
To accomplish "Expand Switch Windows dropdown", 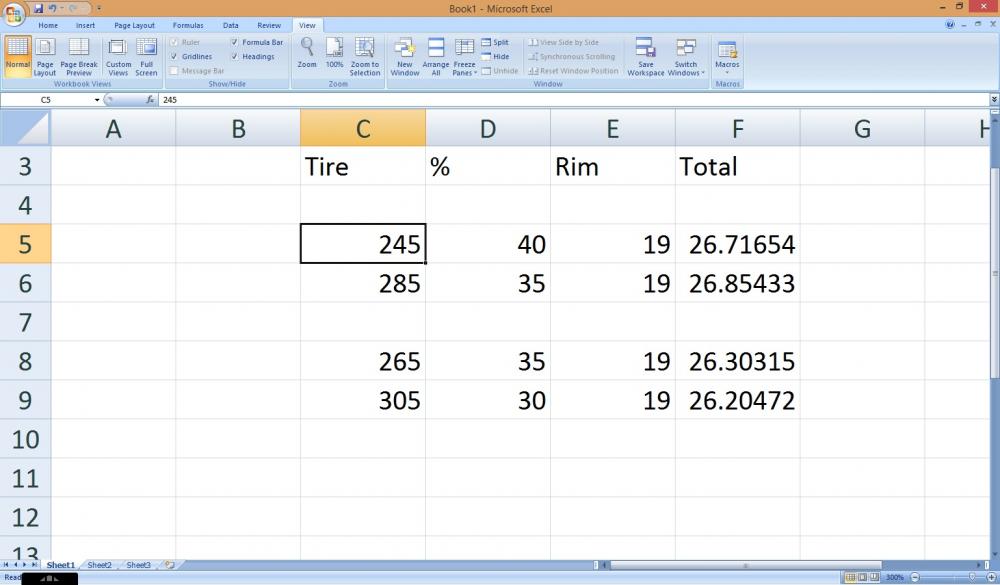I will 686,56.
